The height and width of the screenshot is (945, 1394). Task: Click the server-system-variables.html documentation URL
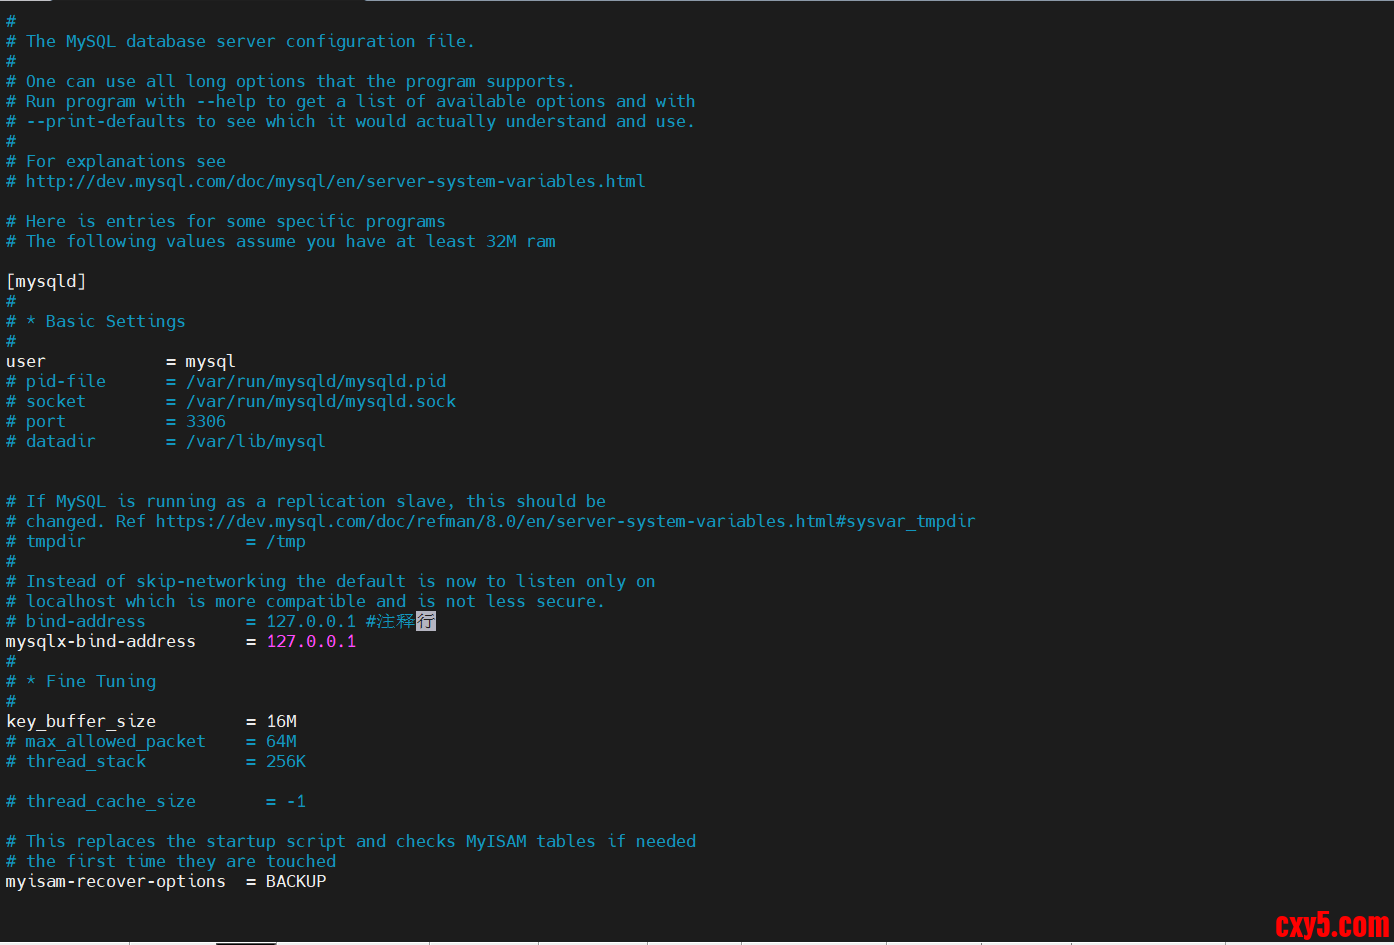click(335, 181)
